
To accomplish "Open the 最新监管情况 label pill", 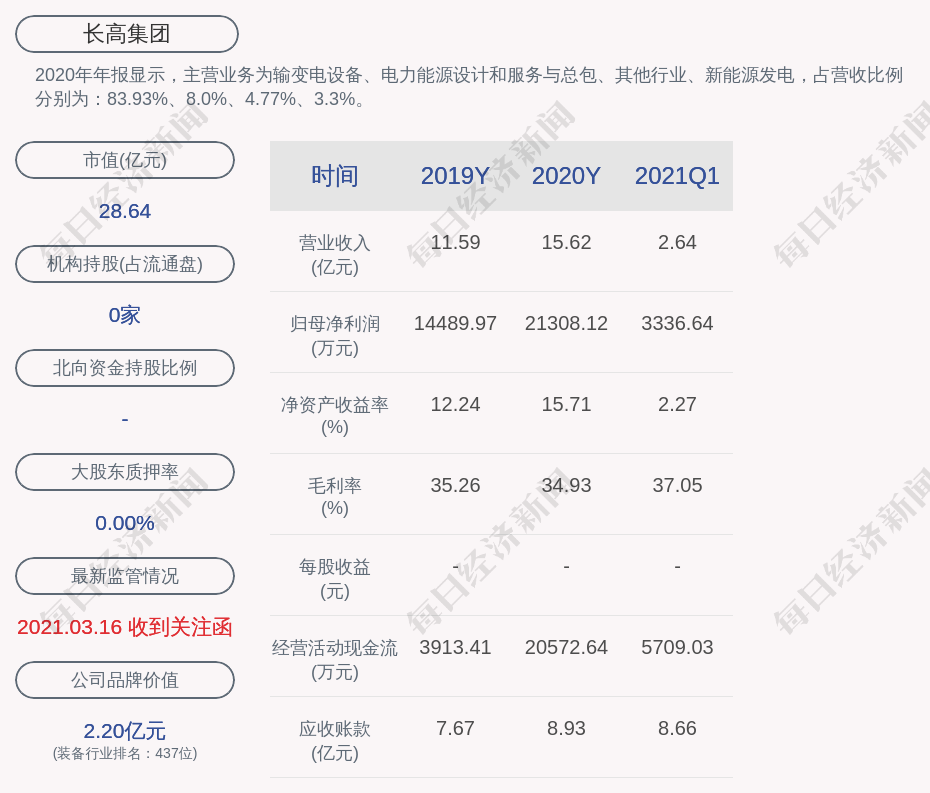I will pos(125,576).
